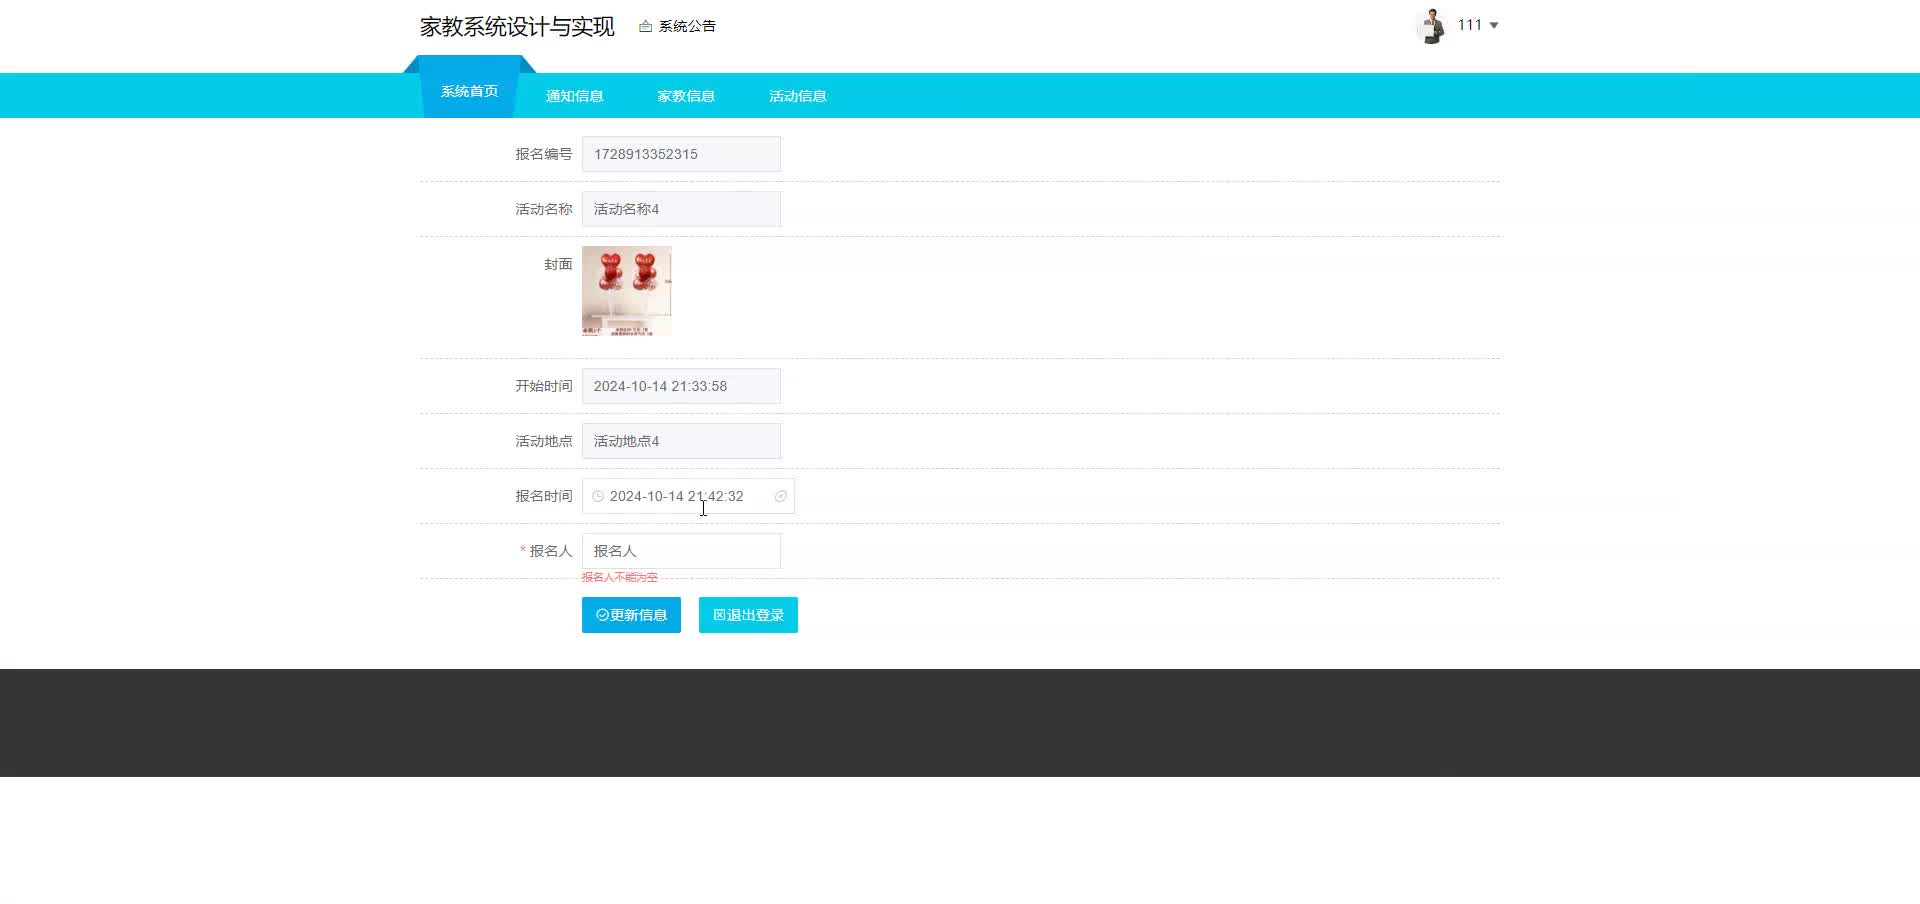Image resolution: width=1920 pixels, height=904 pixels.
Task: Open the 封面 balloon cover thumbnail
Action: (x=627, y=291)
